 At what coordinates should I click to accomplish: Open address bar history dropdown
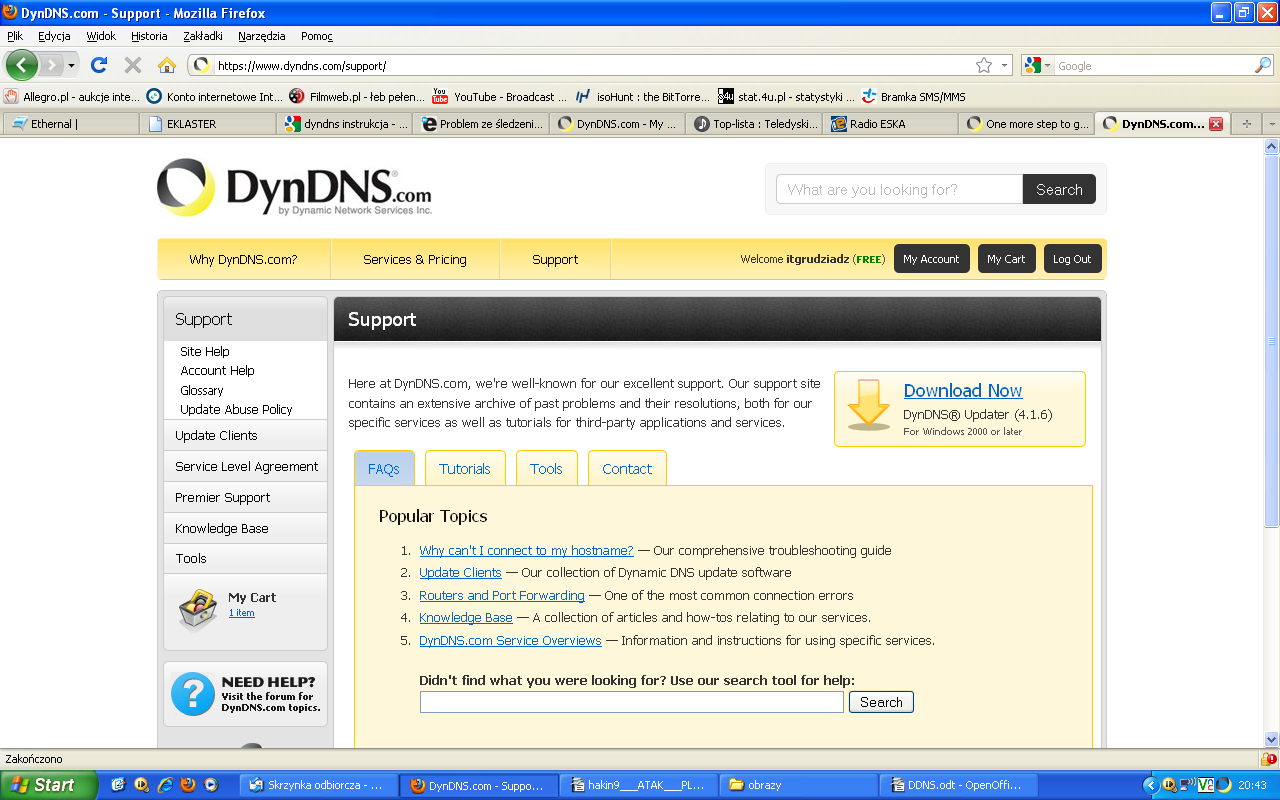(x=1005, y=65)
